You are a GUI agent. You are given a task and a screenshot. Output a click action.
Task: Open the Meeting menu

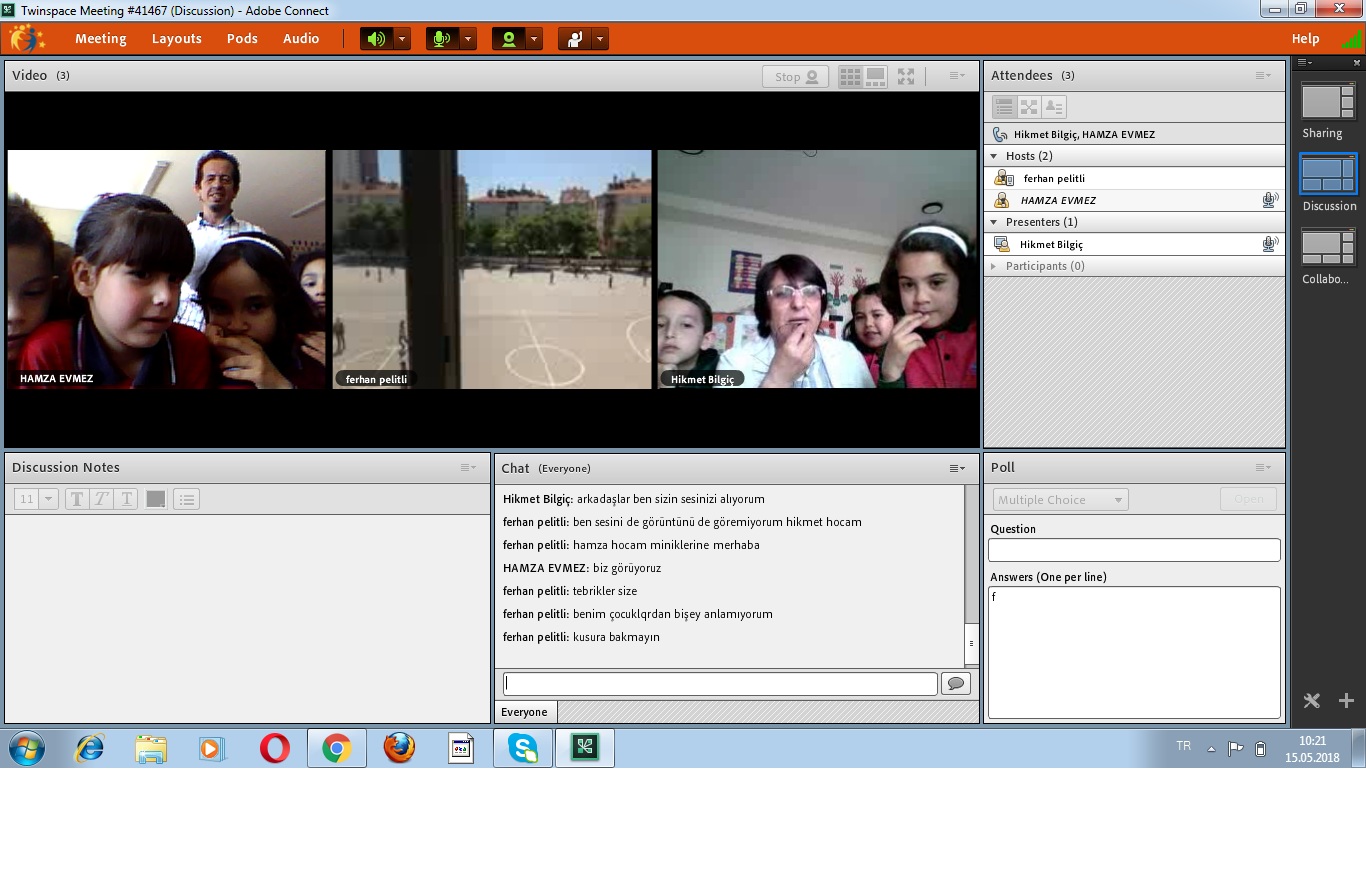[100, 39]
